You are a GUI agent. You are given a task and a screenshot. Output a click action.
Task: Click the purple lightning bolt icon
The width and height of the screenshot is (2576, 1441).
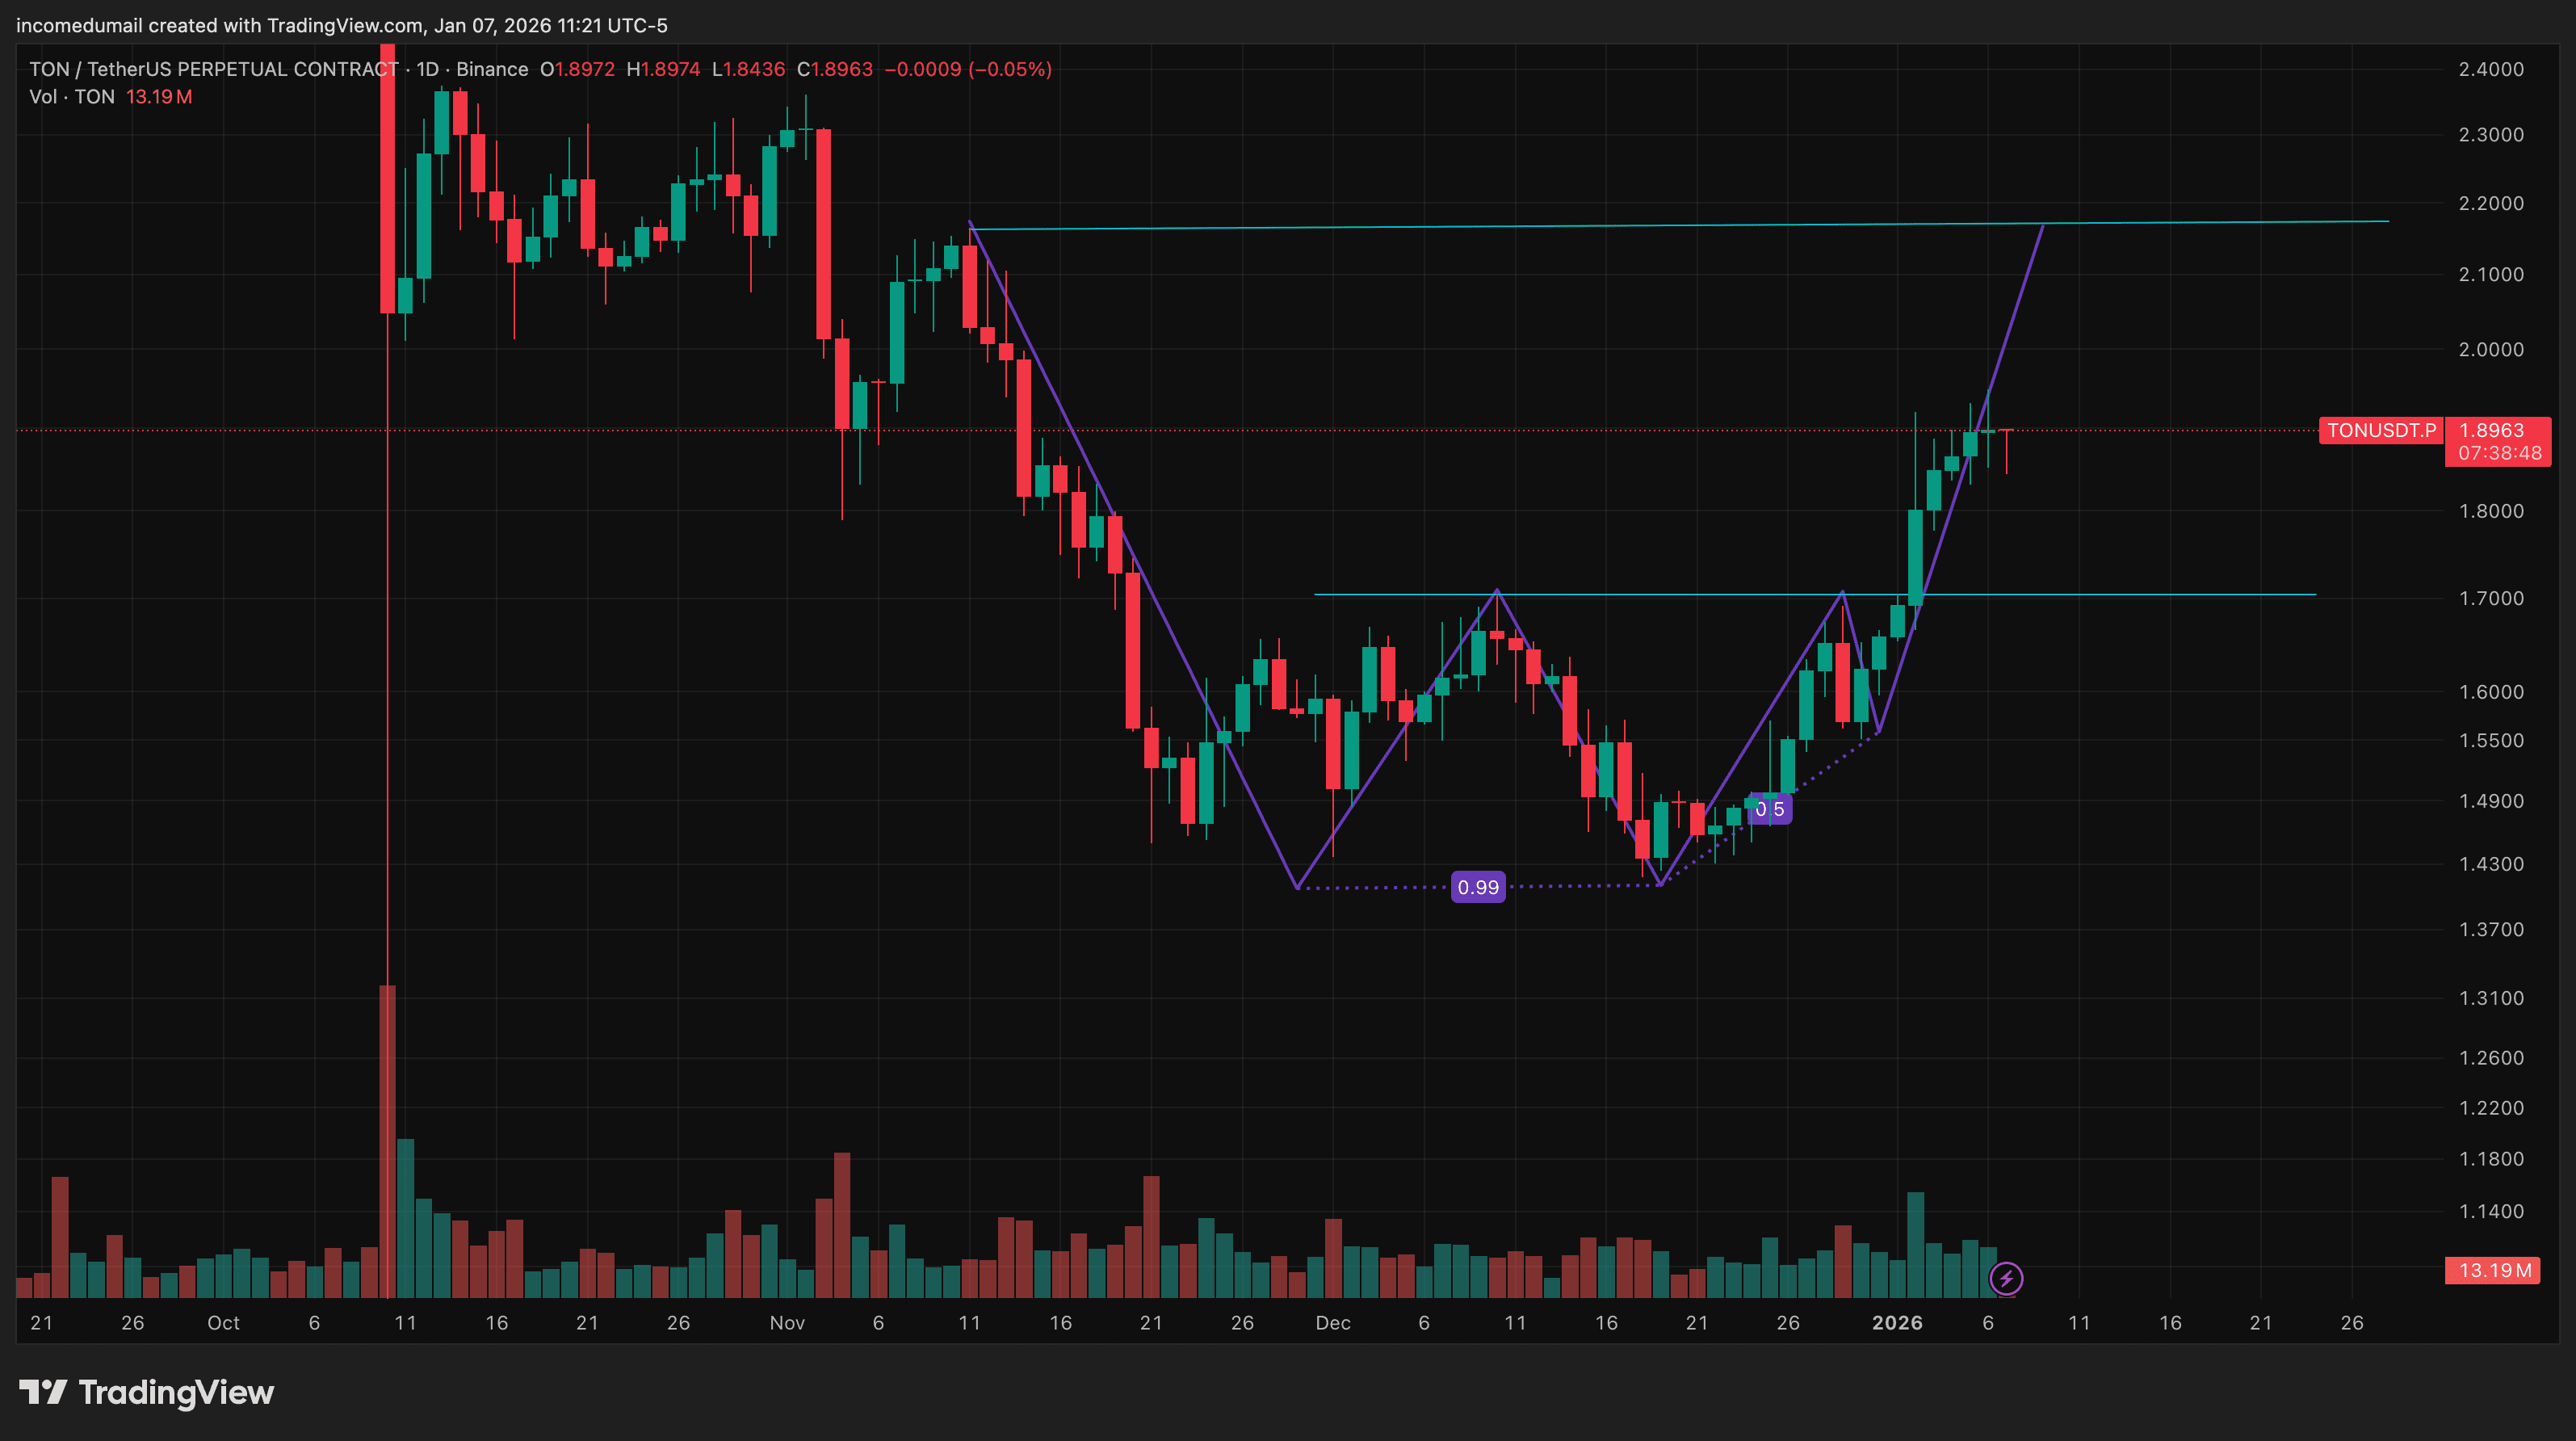coord(2006,1278)
